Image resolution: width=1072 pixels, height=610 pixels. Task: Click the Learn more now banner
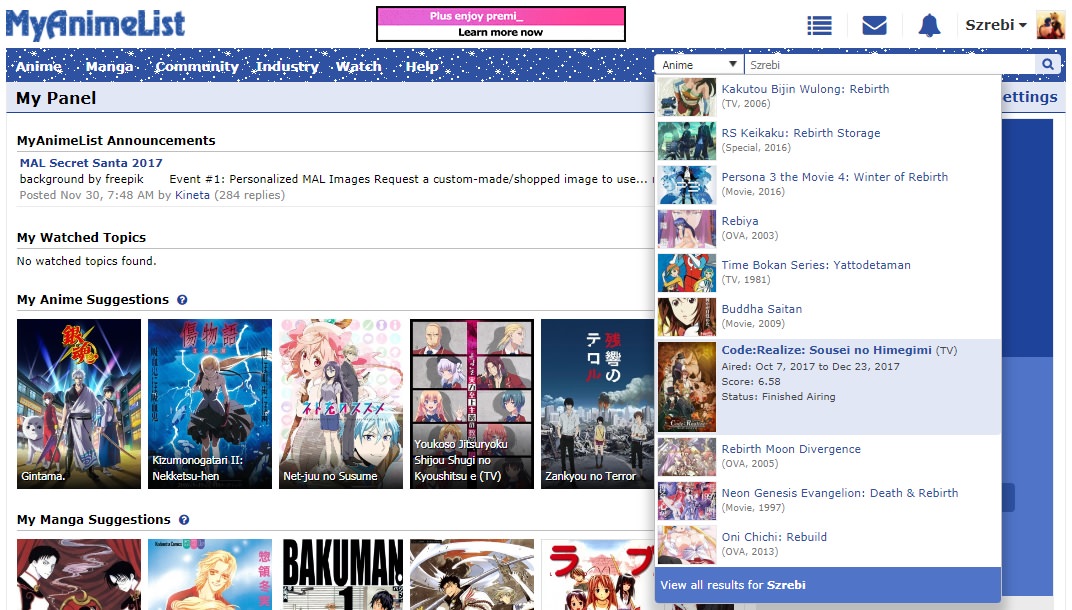click(500, 24)
